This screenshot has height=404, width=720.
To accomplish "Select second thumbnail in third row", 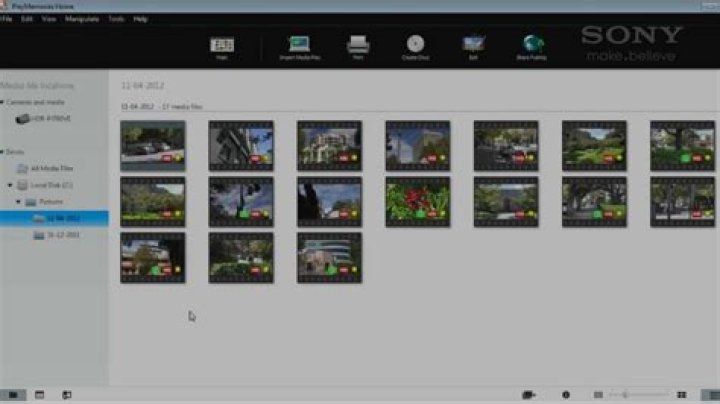I will click(x=241, y=258).
